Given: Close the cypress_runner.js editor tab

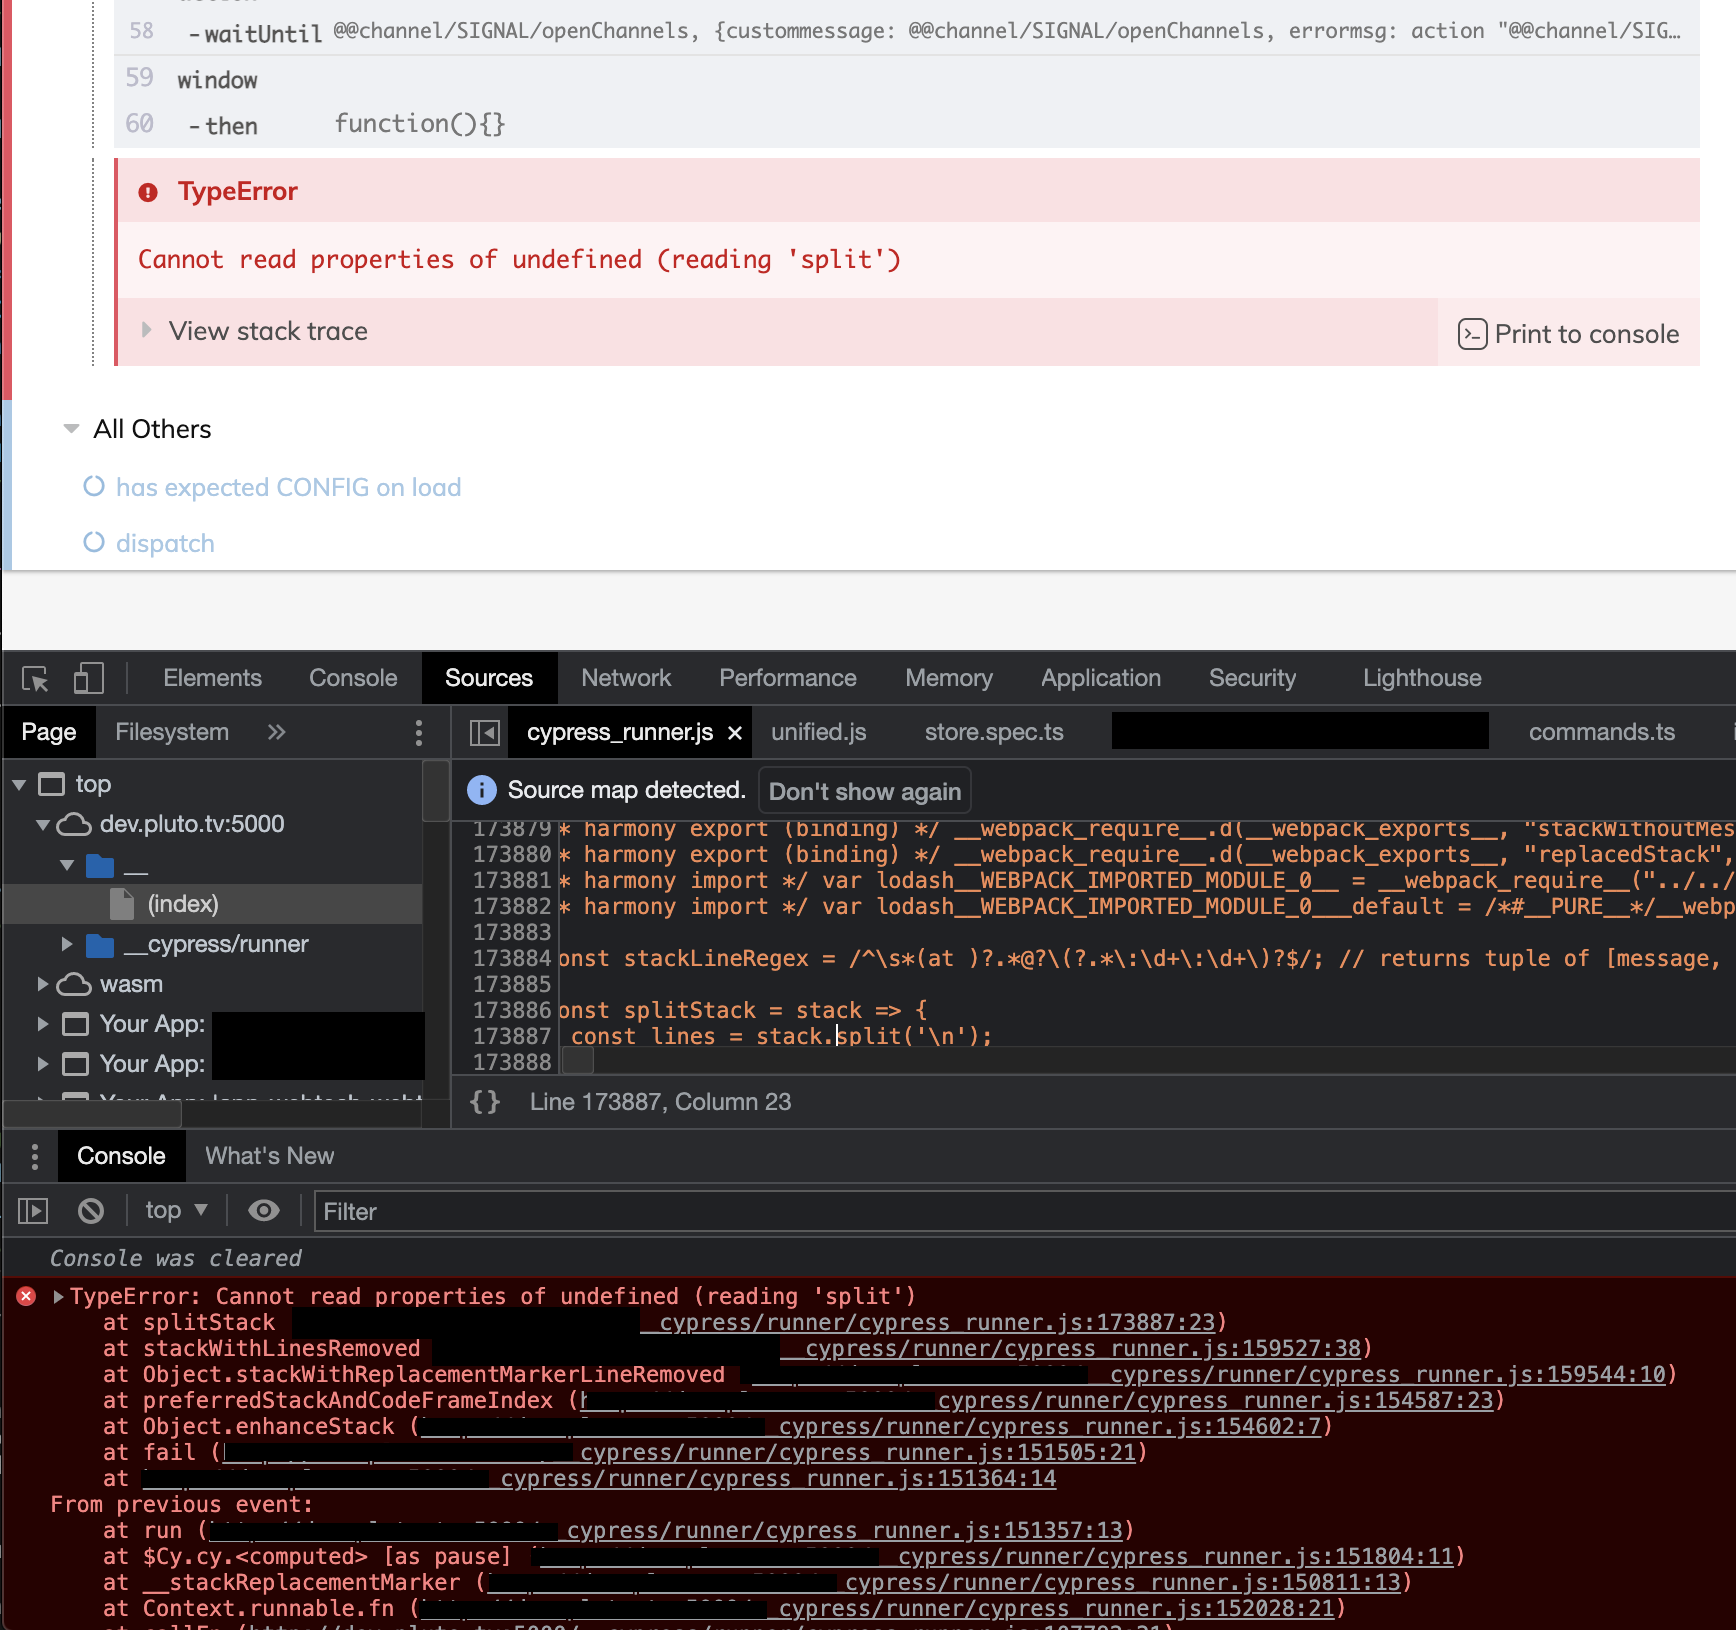Looking at the screenshot, I should pyautogui.click(x=735, y=732).
